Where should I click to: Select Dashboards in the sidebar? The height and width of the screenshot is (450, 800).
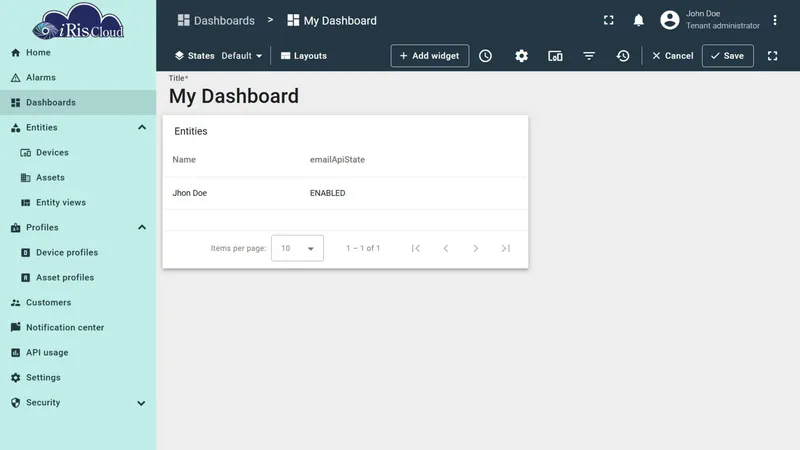tap(78, 103)
